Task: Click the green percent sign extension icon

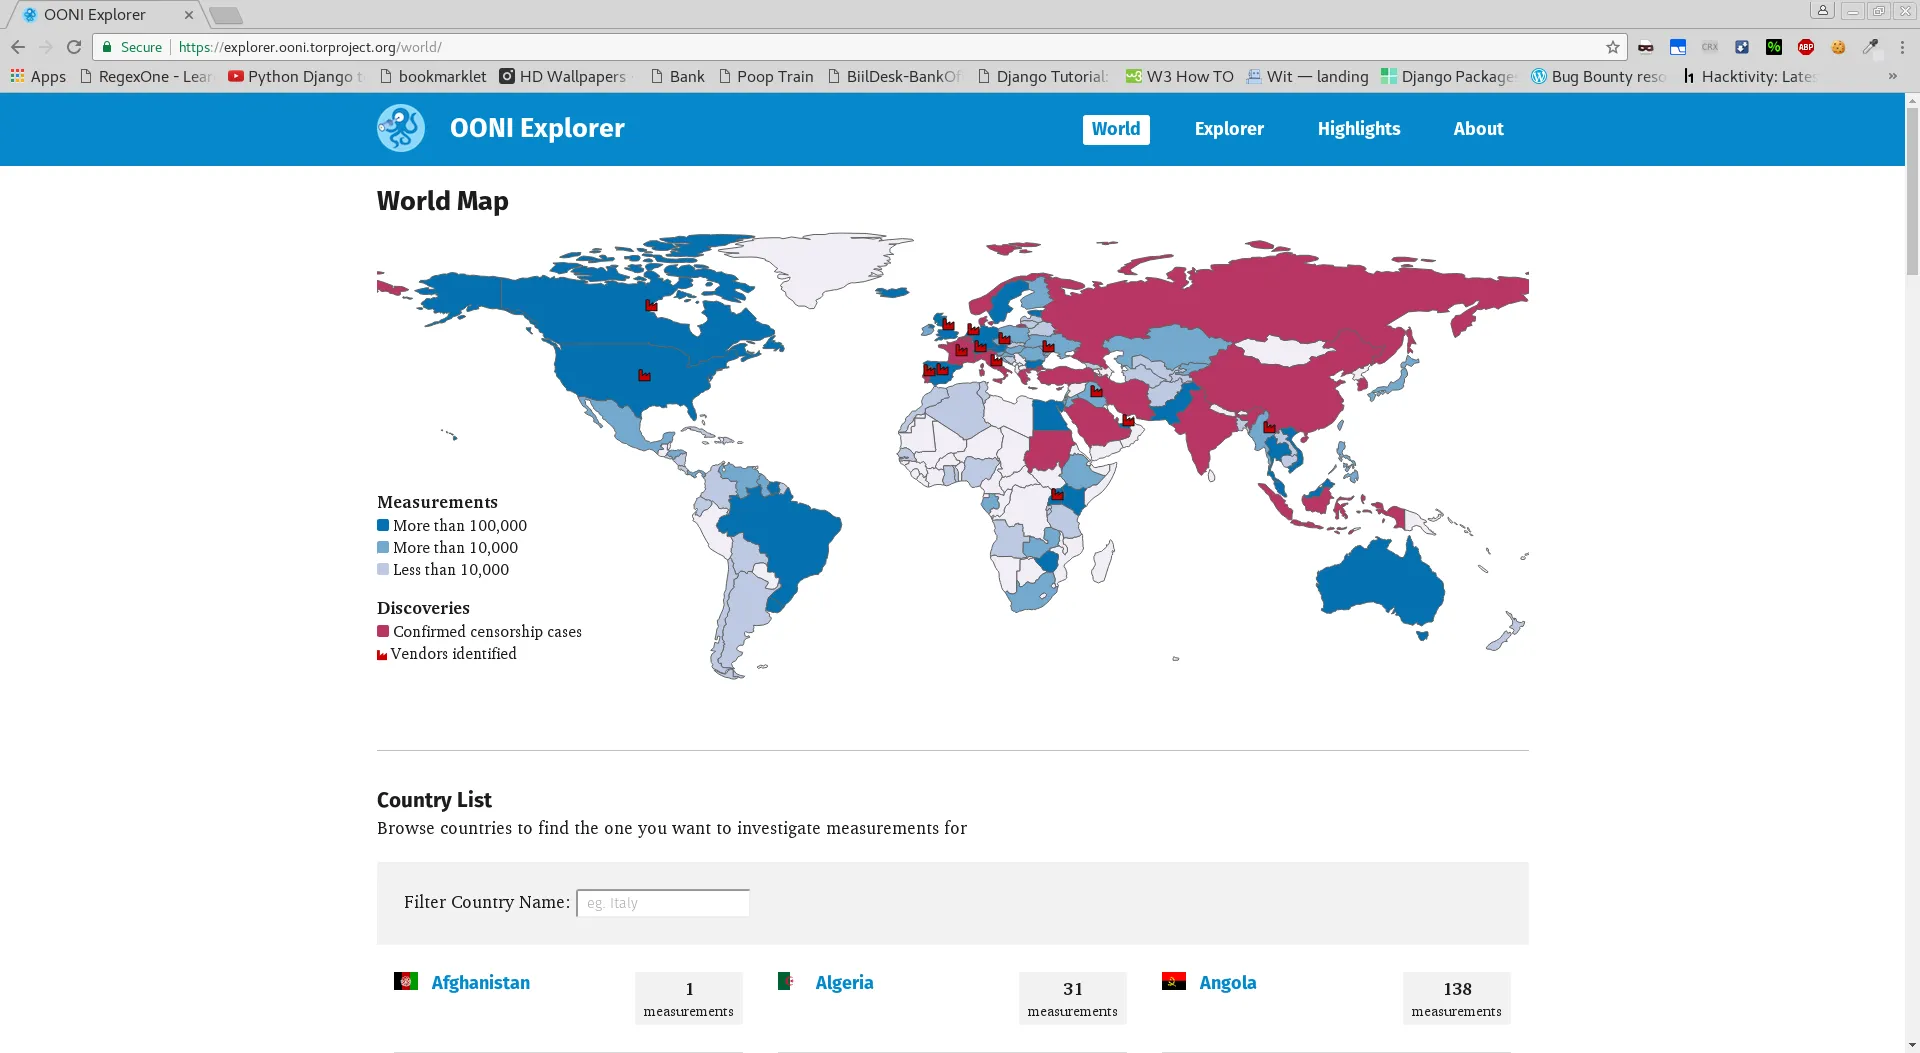Action: click(1774, 47)
